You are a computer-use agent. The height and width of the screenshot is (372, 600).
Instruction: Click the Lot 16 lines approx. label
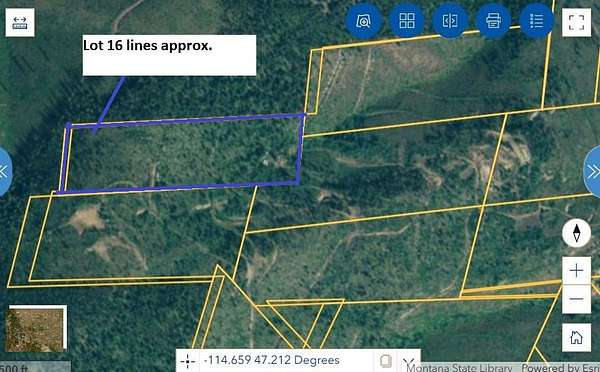pos(147,46)
